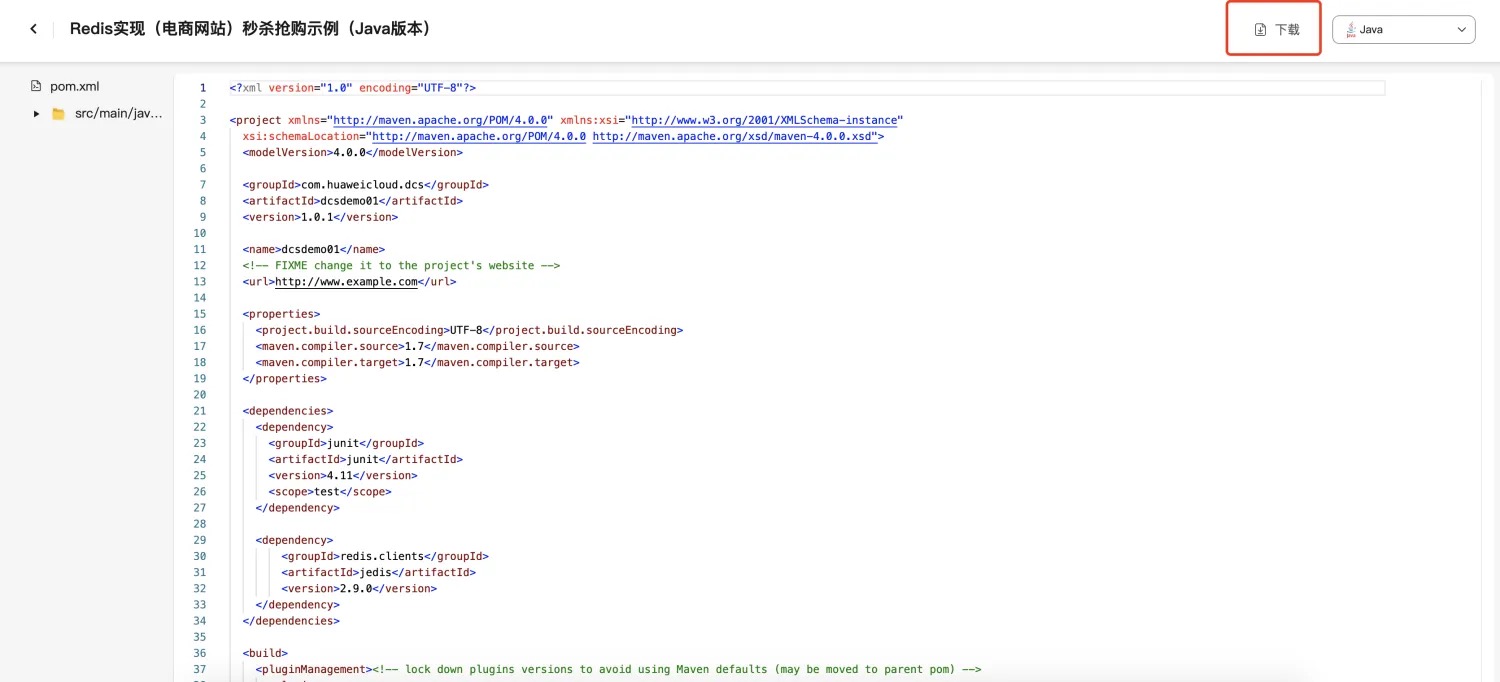The height and width of the screenshot is (682, 1500).
Task: Click line number 21 in the gutter
Action: (x=200, y=411)
